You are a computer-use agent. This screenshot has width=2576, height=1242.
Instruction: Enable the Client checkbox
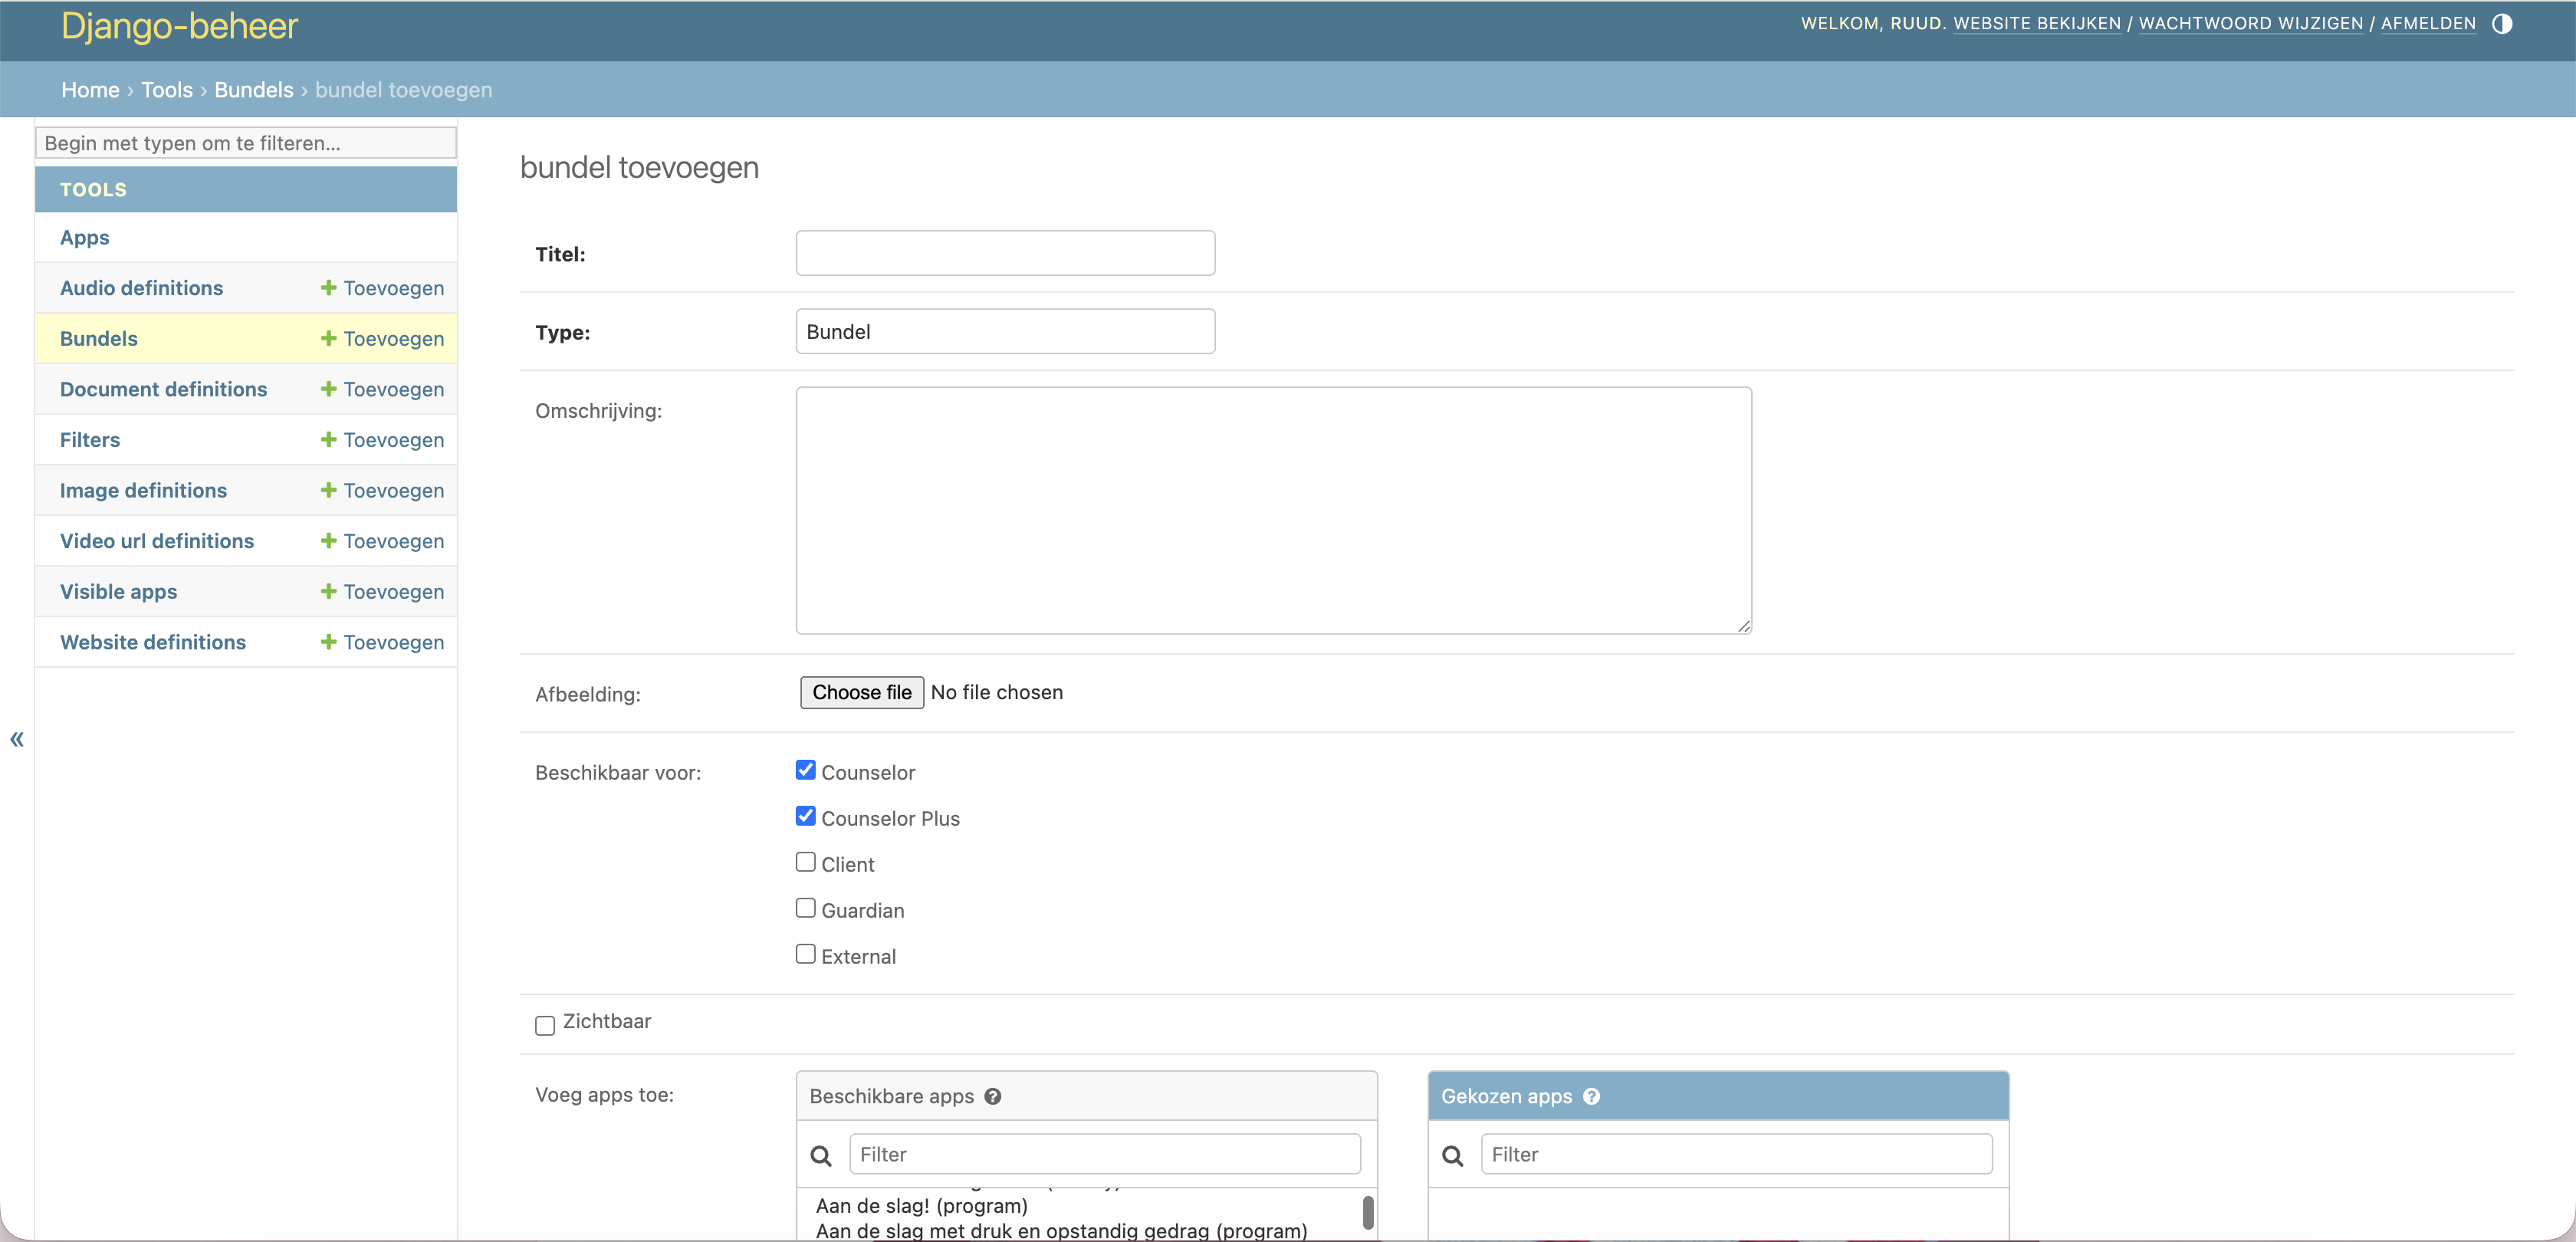click(x=805, y=862)
